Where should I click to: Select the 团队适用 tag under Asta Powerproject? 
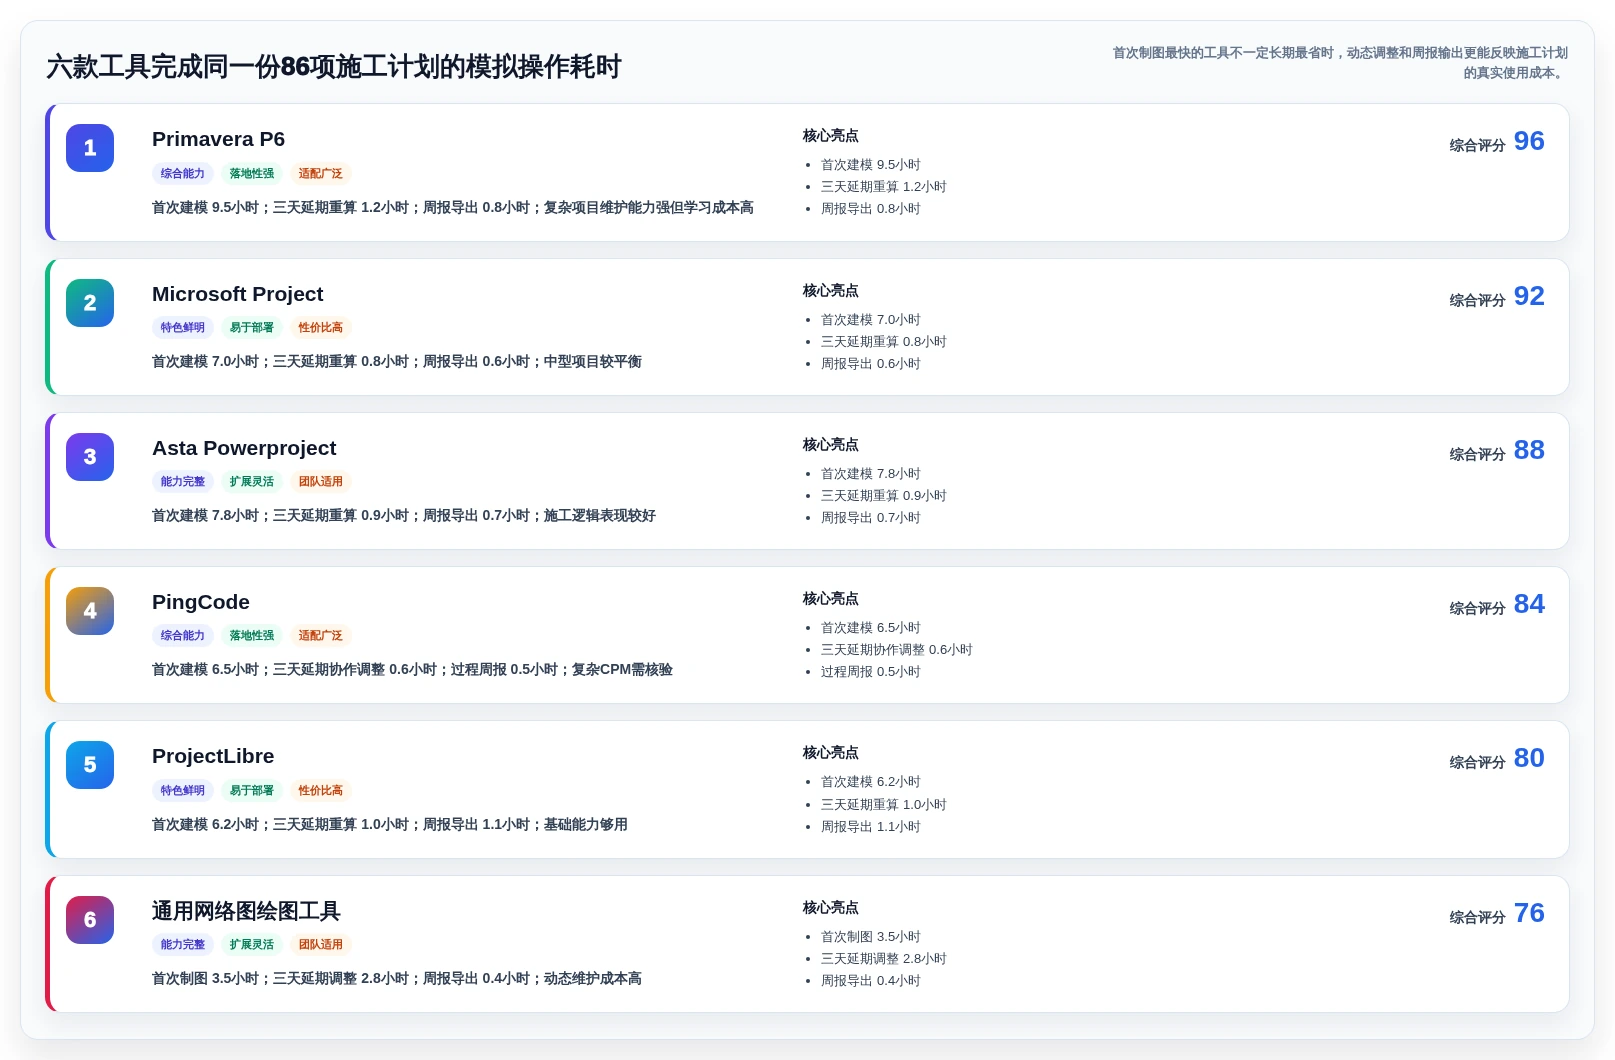[x=321, y=481]
